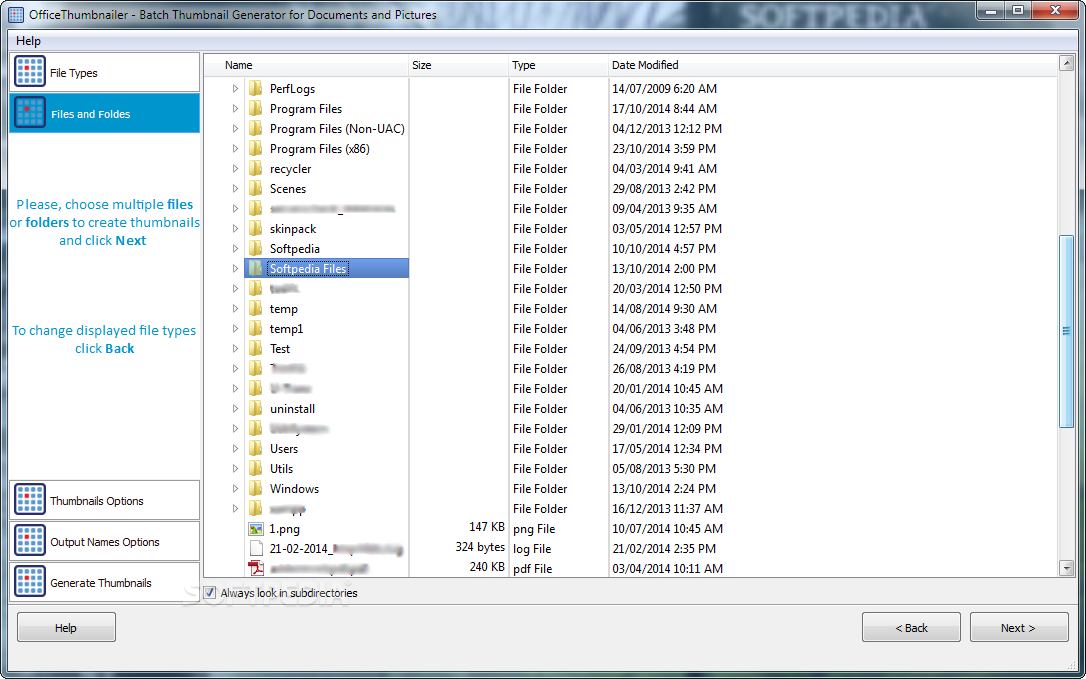Expand the Program Files folder arrow
The height and width of the screenshot is (679, 1086).
pyautogui.click(x=235, y=109)
